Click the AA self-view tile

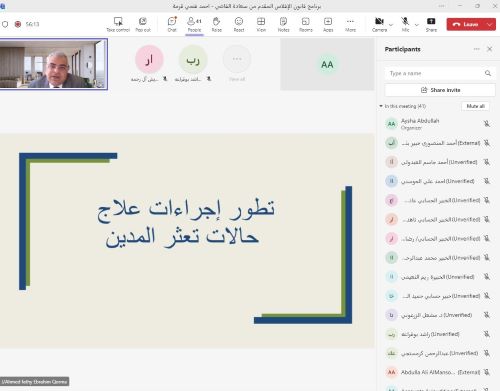[x=327, y=64]
